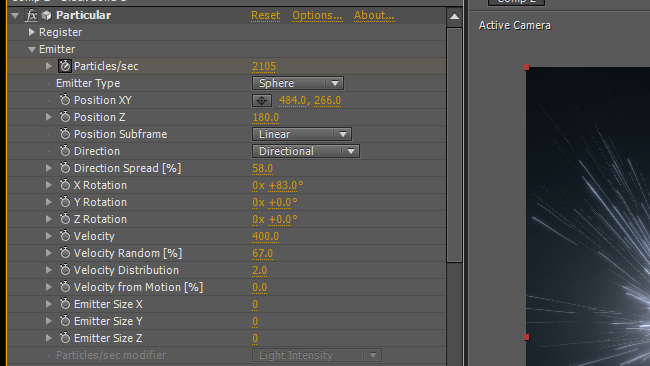
Task: Toggle the fx effect switch for Particular
Action: pos(31,15)
